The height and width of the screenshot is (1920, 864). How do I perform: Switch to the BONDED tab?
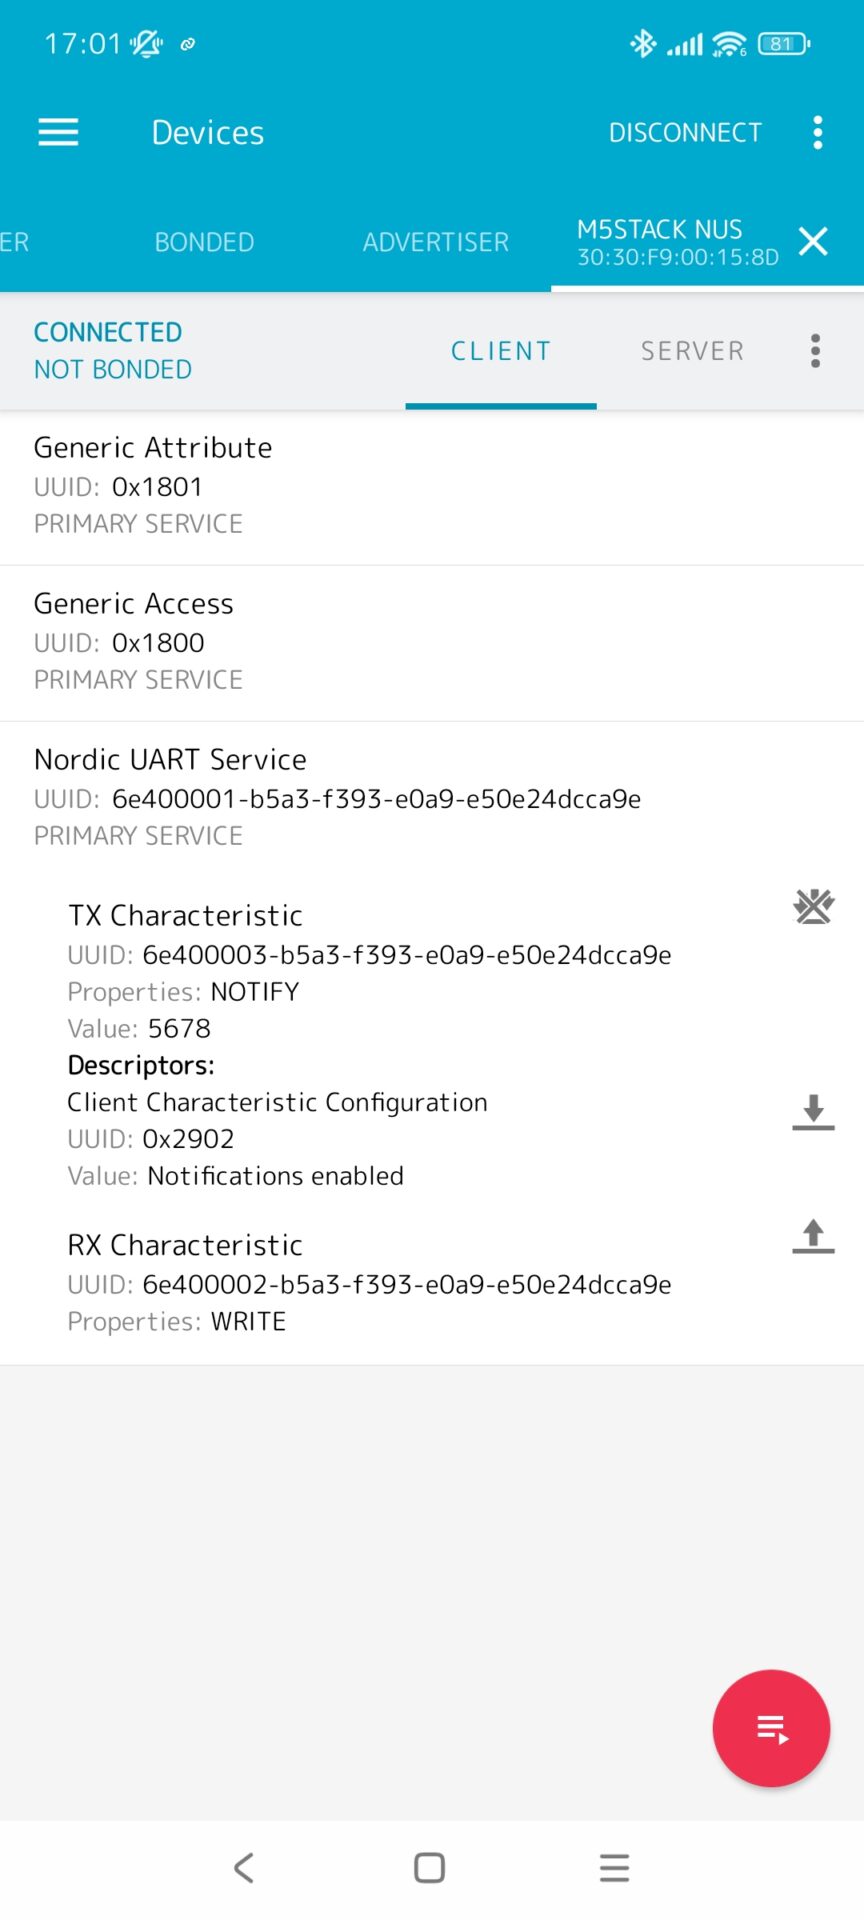204,242
